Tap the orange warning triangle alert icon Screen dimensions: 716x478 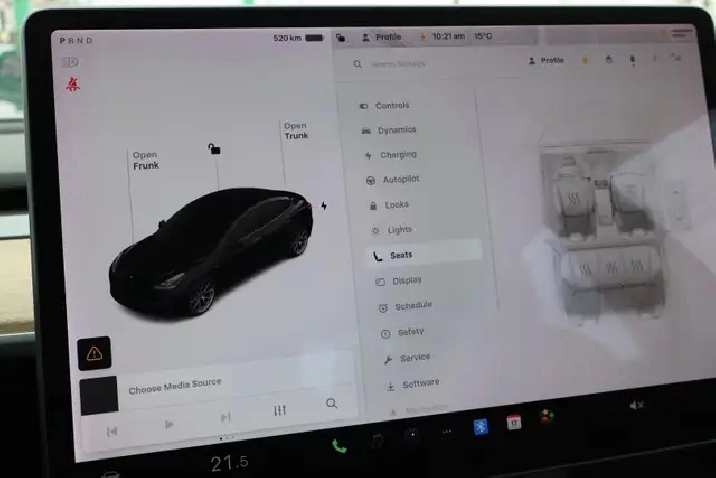95,353
